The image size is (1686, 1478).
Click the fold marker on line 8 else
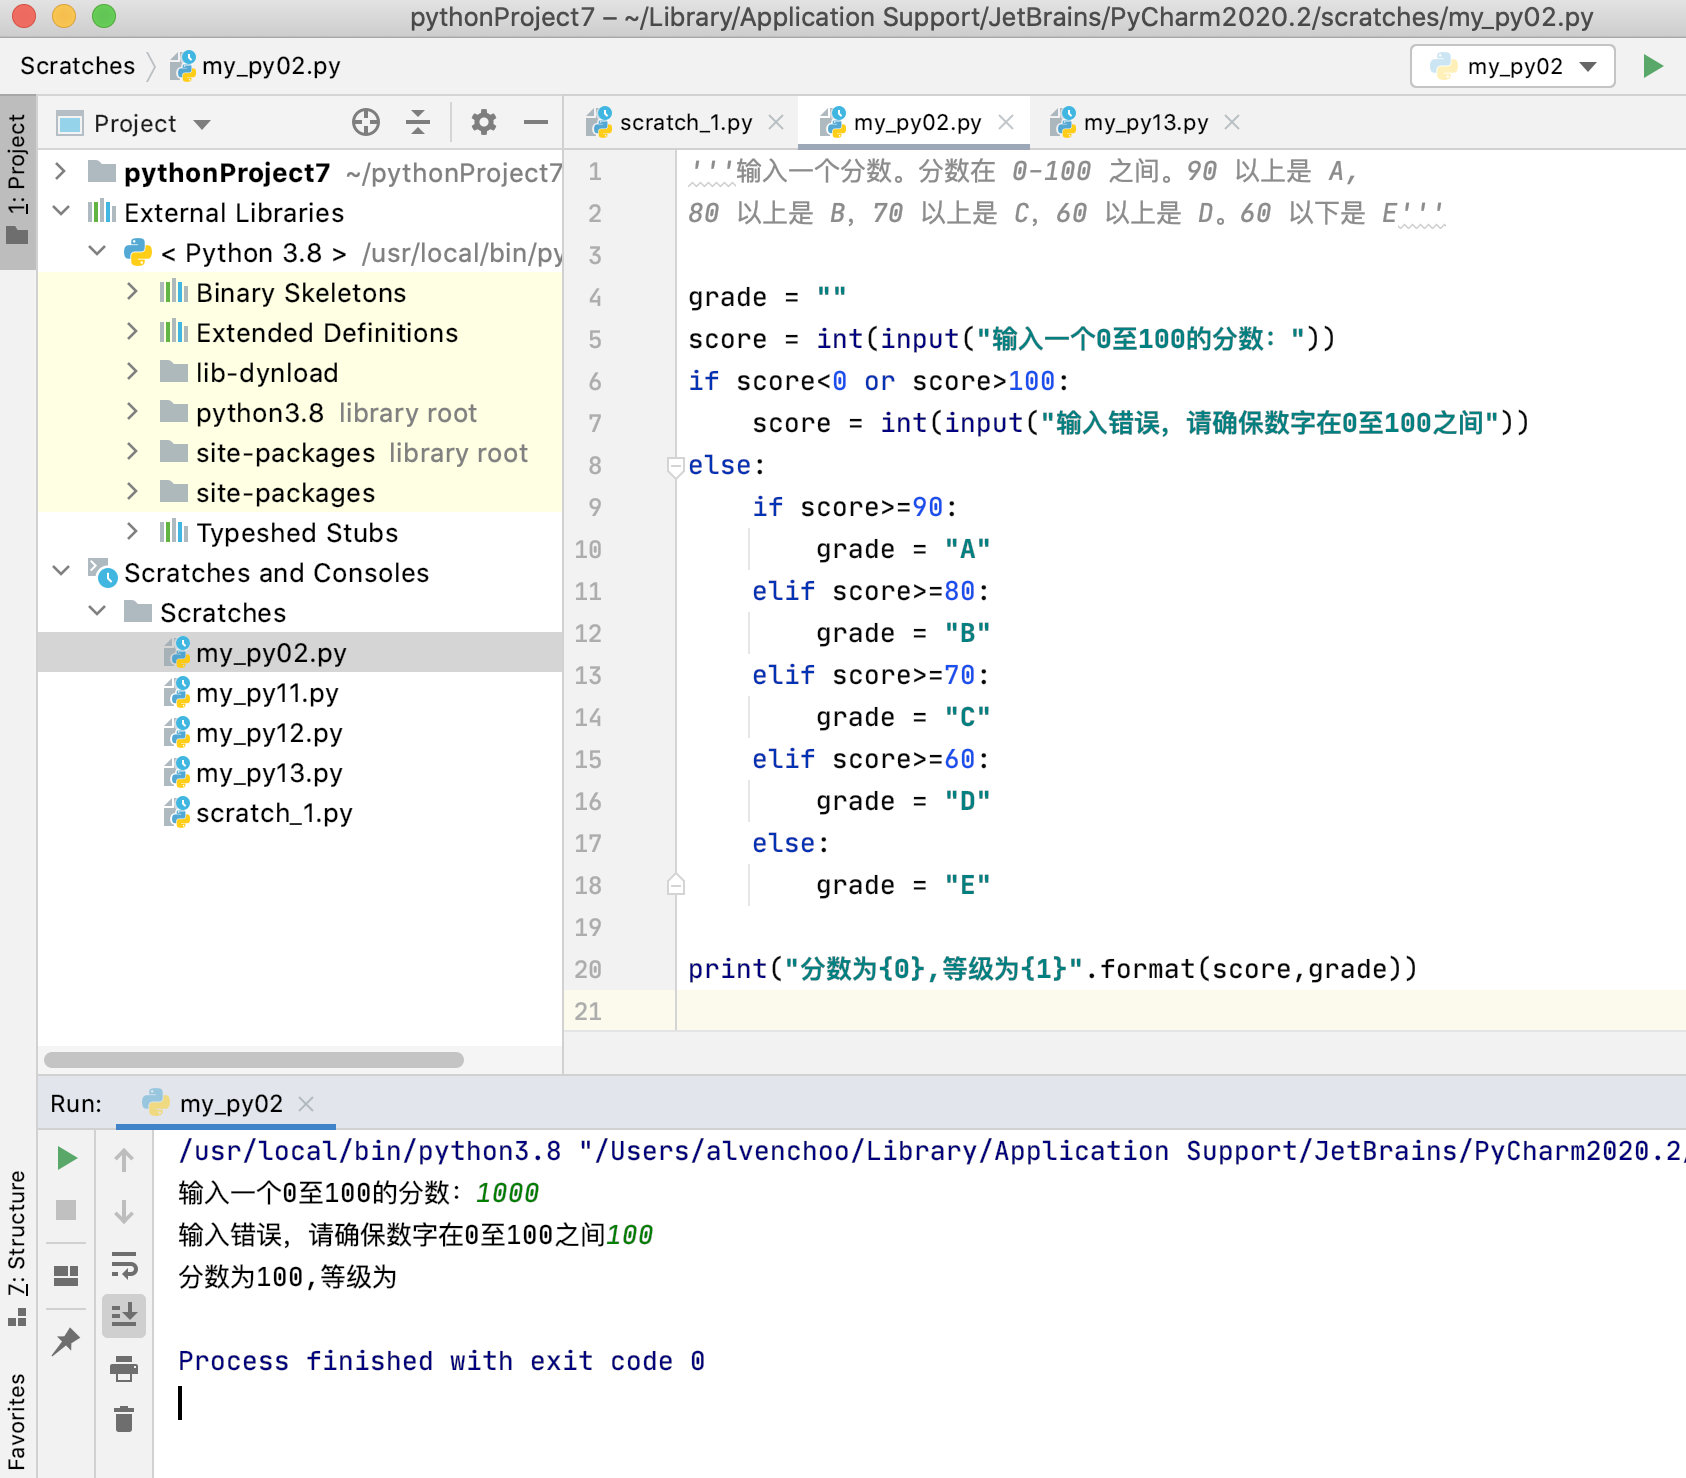coord(676,465)
